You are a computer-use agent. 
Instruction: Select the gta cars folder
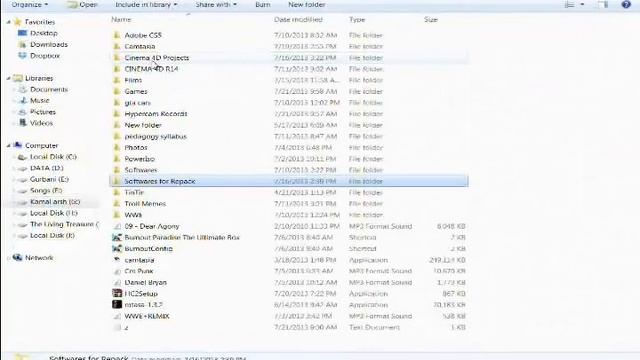[138, 102]
